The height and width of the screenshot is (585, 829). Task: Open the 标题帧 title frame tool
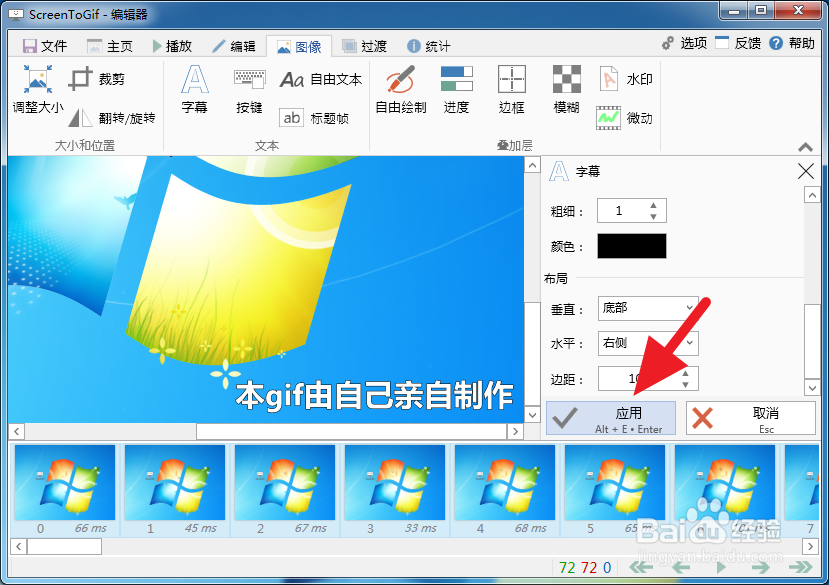tap(314, 117)
